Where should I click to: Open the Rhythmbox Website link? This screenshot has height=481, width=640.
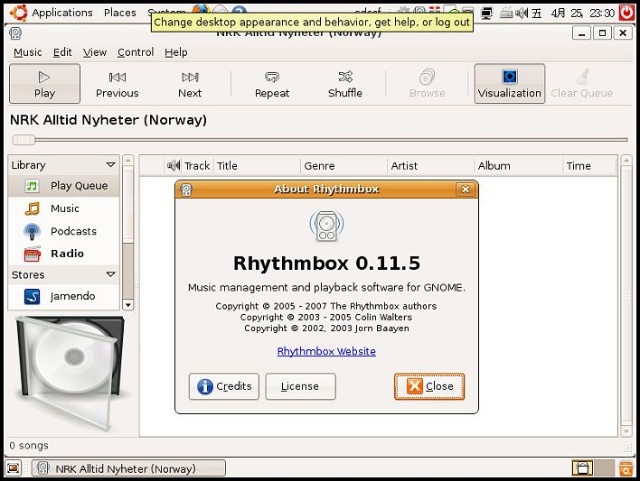[x=326, y=351]
